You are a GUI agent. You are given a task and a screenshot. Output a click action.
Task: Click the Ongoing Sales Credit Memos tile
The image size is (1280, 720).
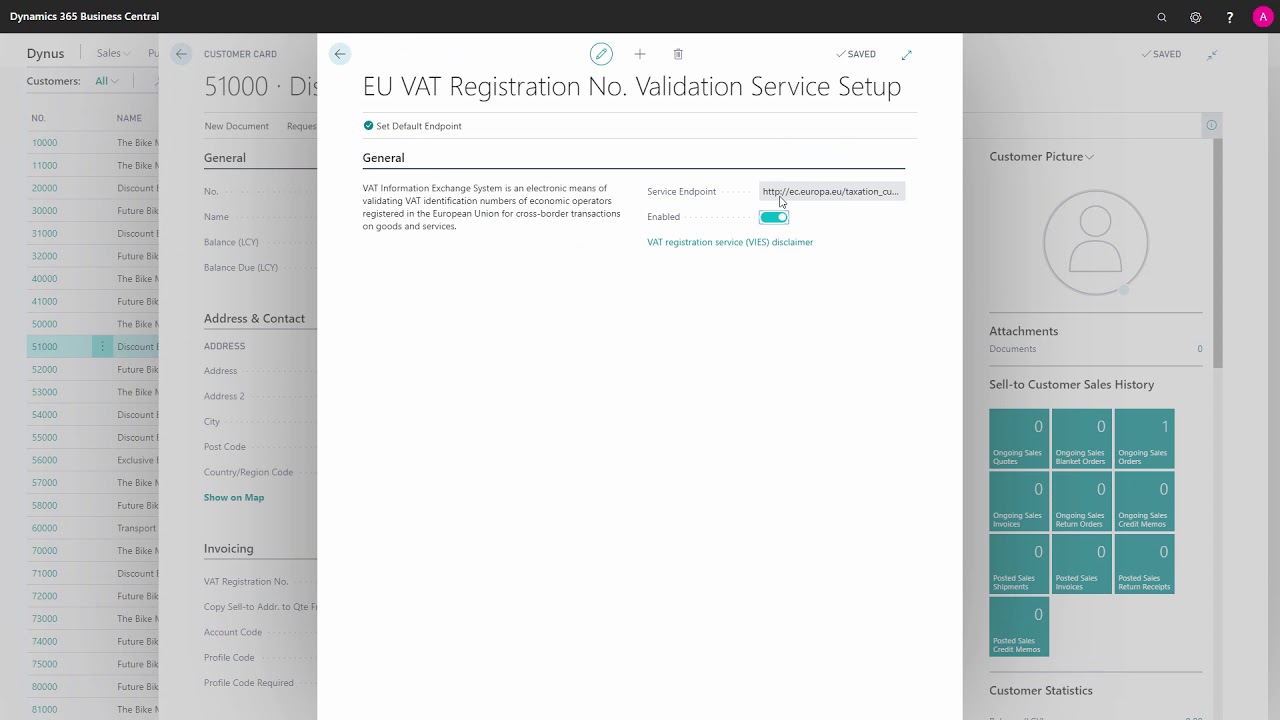coord(1145,501)
